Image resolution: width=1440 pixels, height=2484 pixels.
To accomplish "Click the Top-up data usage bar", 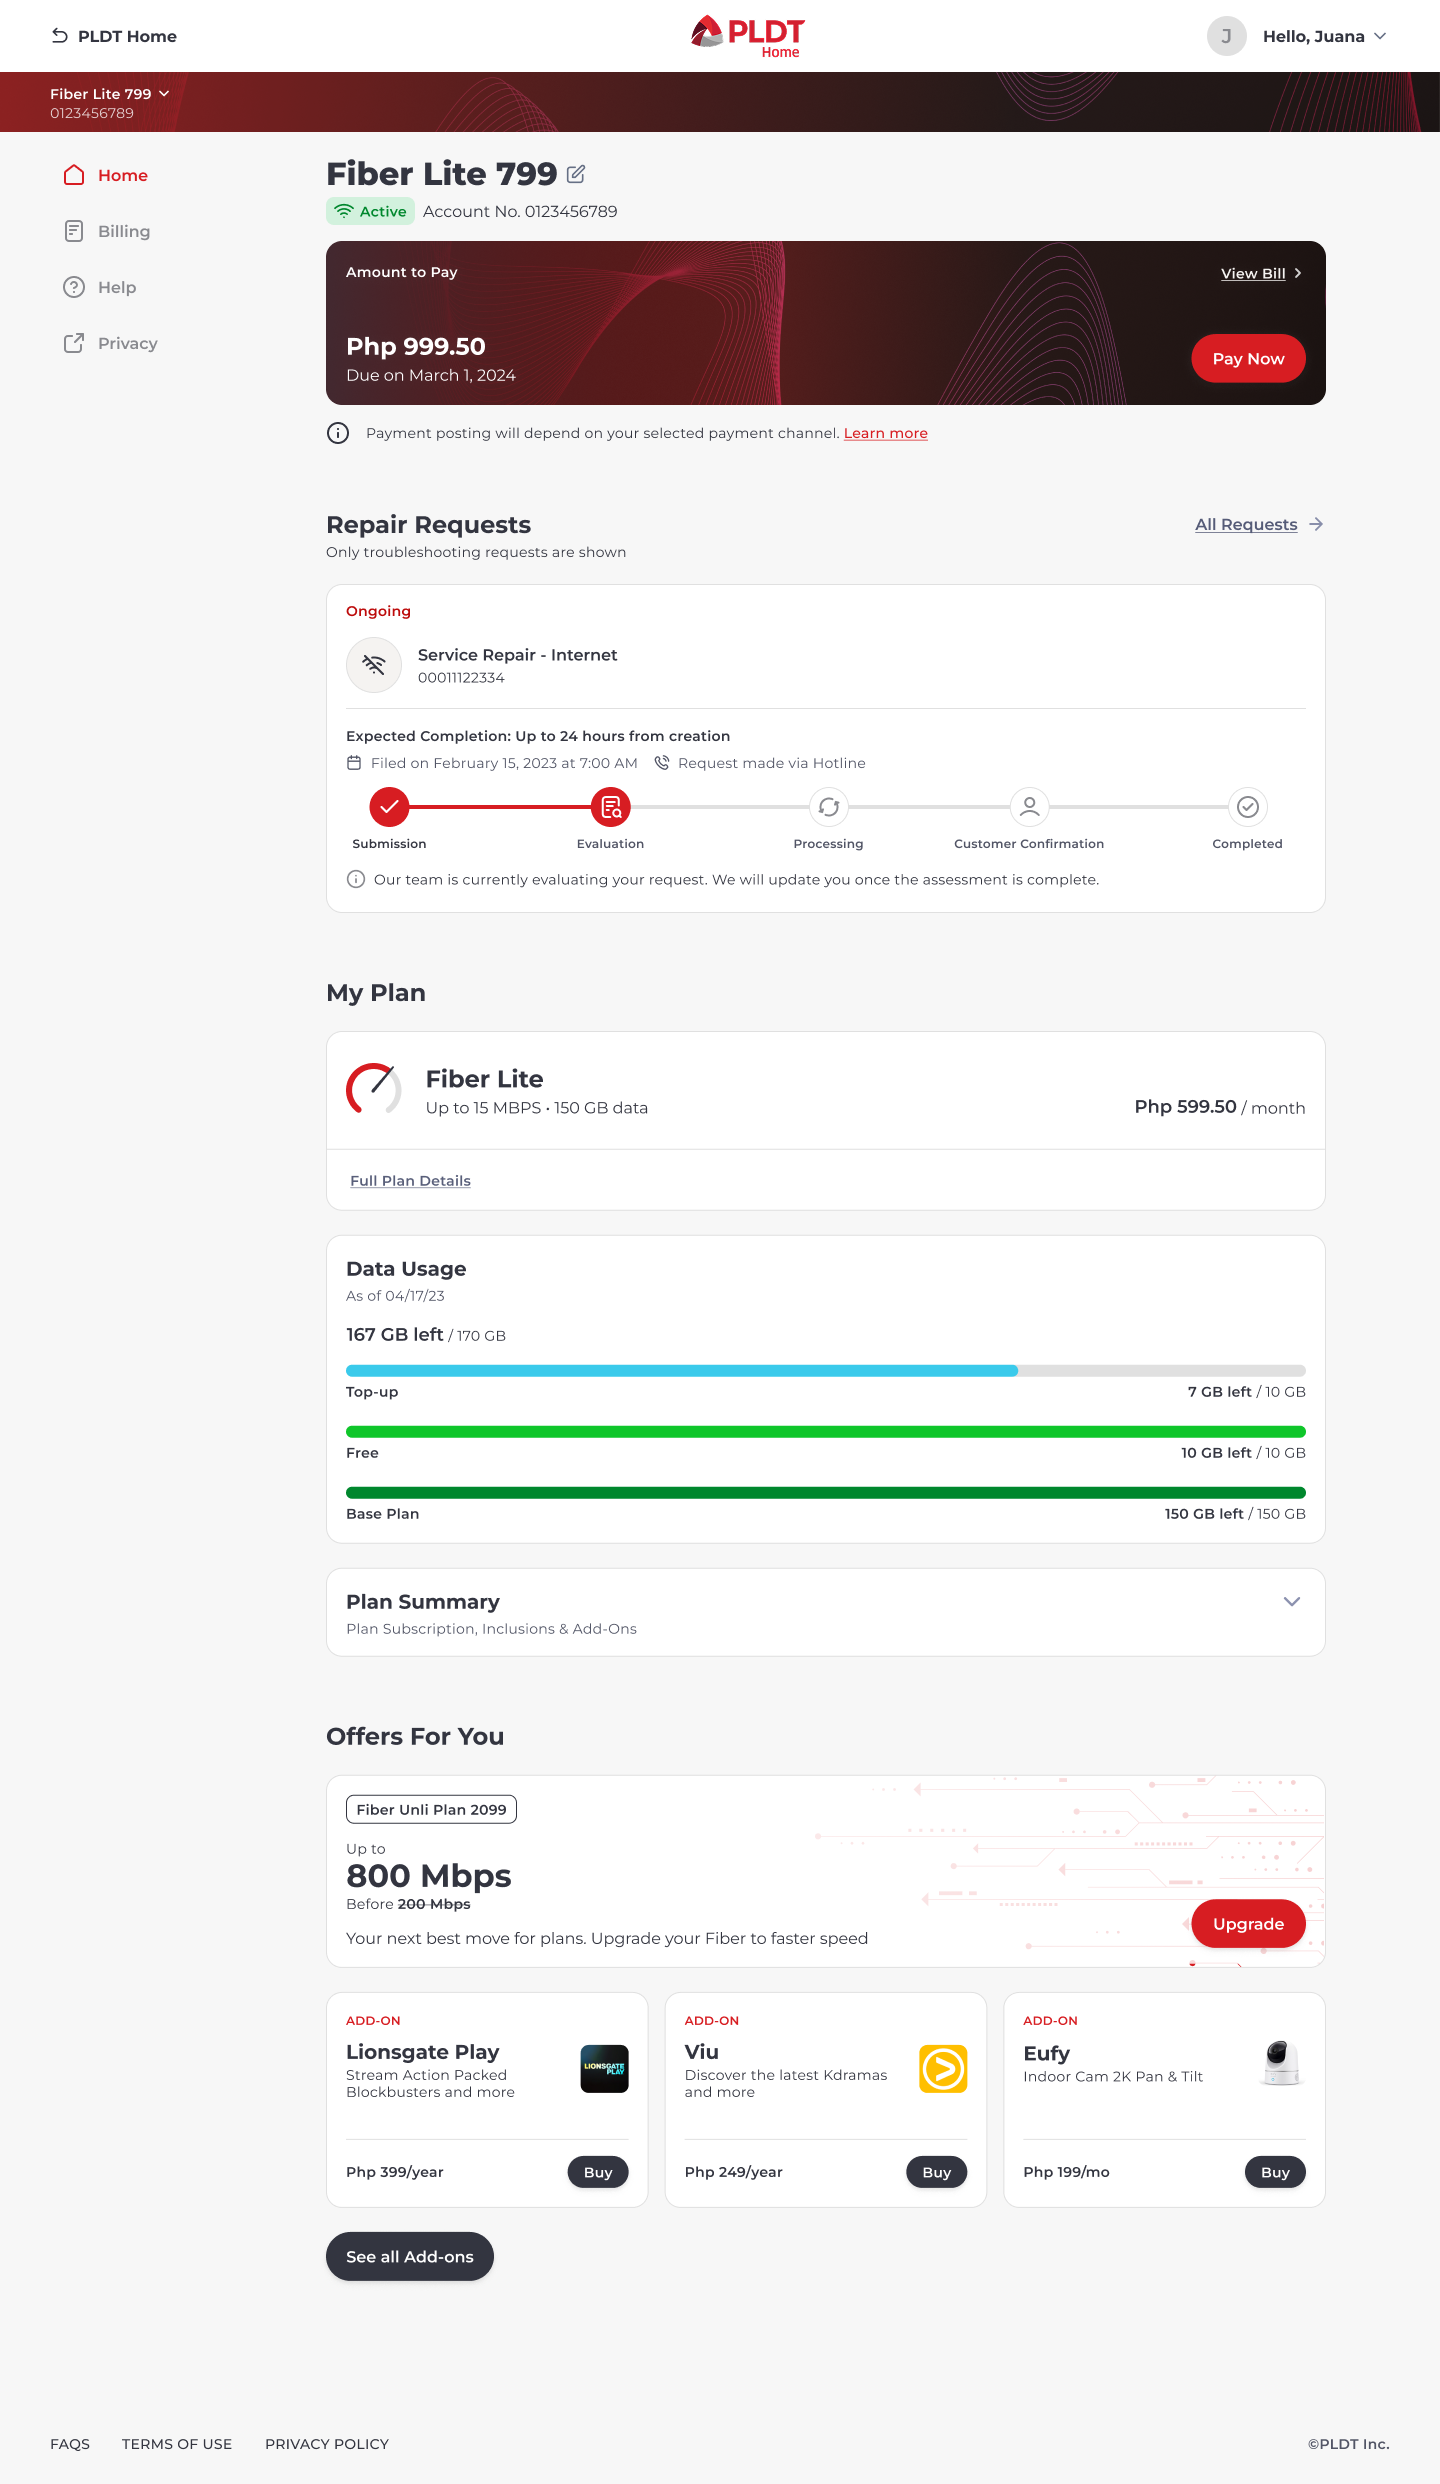I will (x=826, y=1371).
